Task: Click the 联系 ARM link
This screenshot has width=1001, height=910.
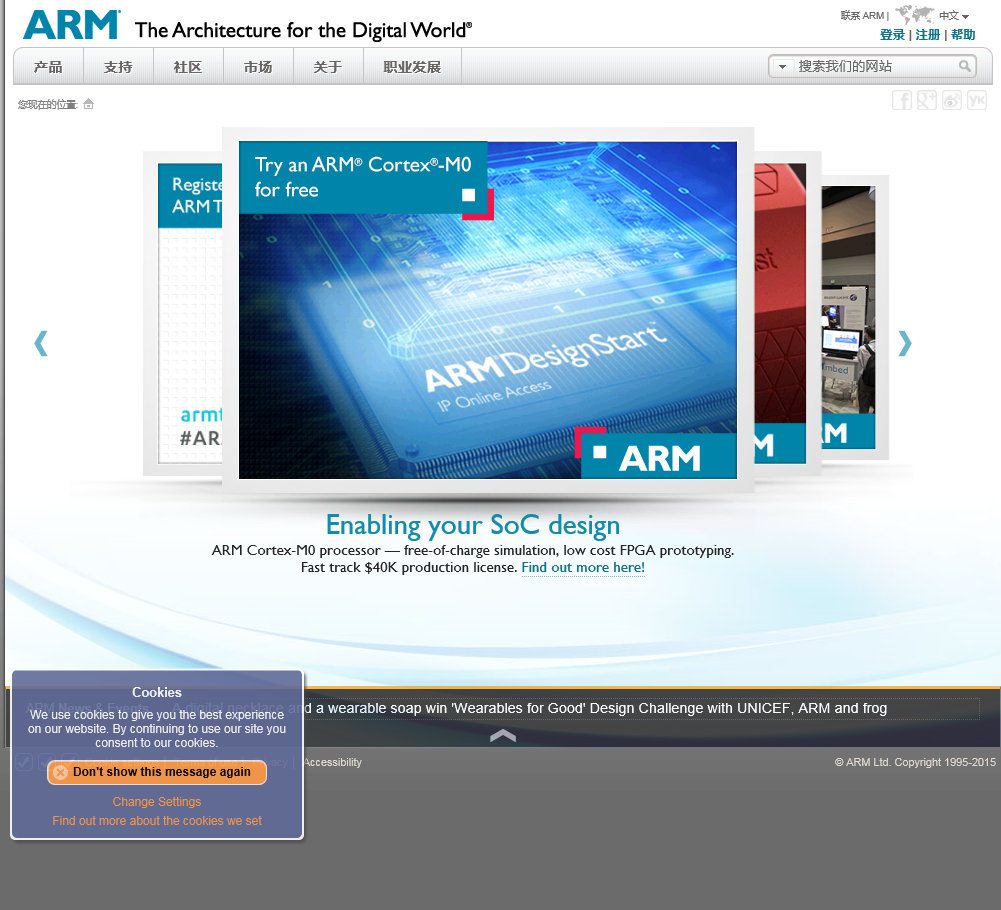Action: (x=862, y=15)
